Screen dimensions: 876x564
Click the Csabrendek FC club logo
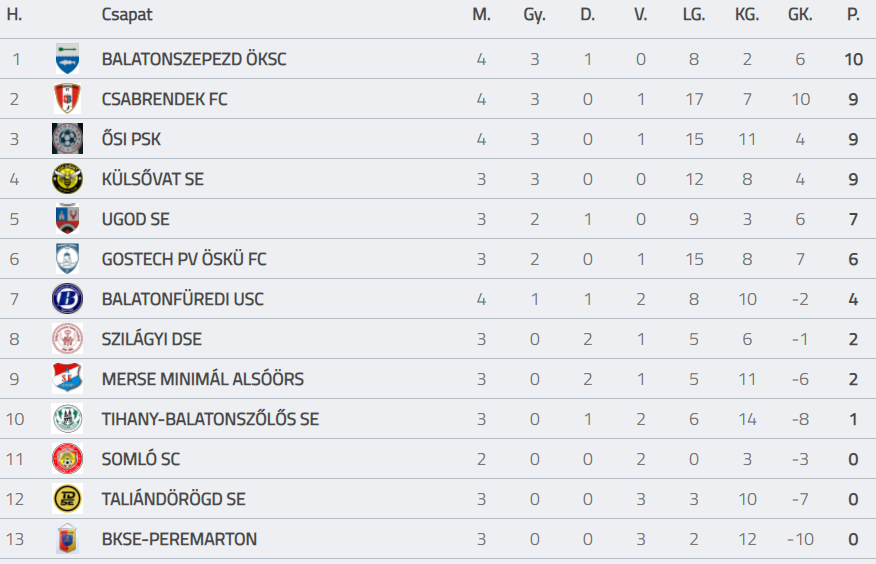tap(67, 99)
